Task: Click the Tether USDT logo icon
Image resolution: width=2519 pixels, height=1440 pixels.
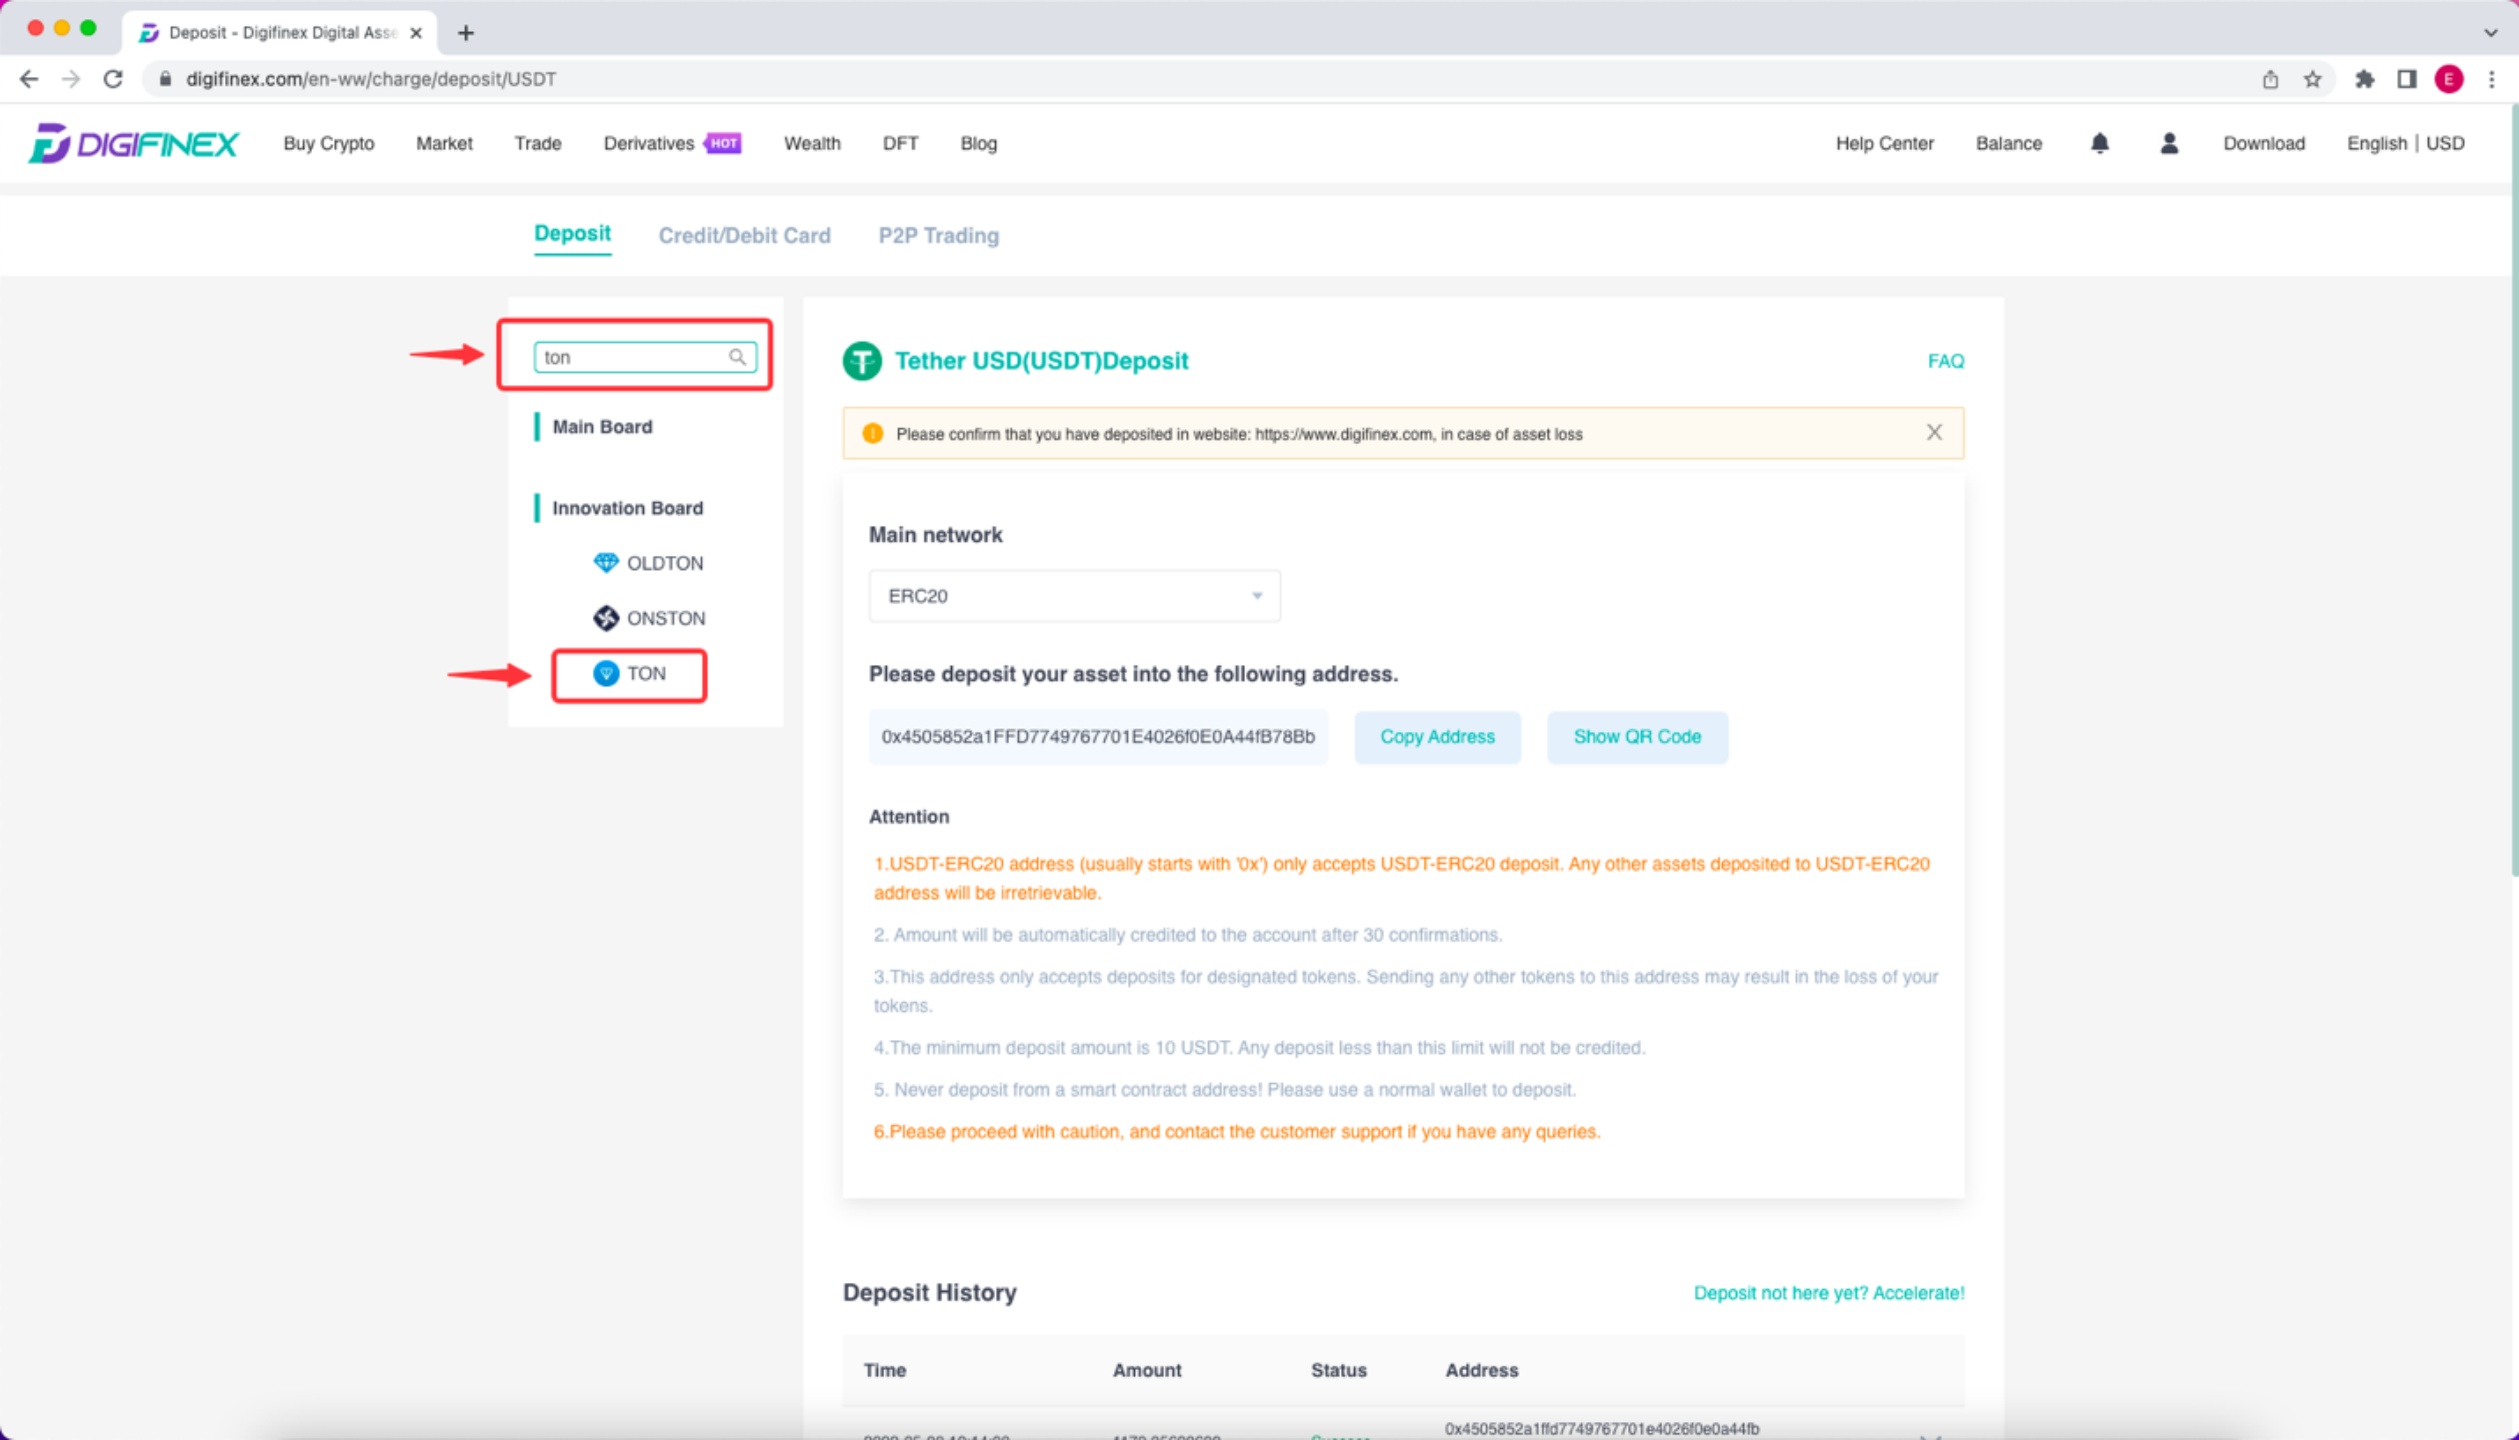Action: click(862, 361)
